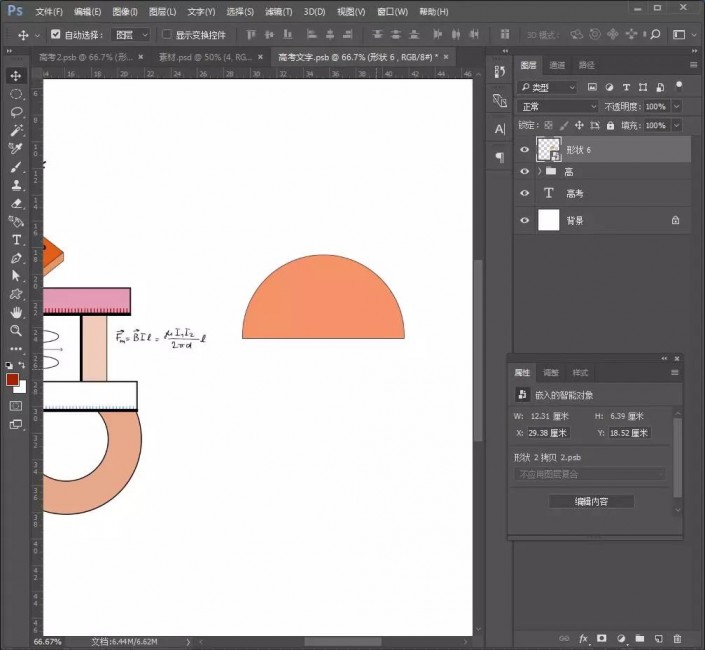Open the Properties panel menu
The height and width of the screenshot is (650, 705).
coord(675,372)
